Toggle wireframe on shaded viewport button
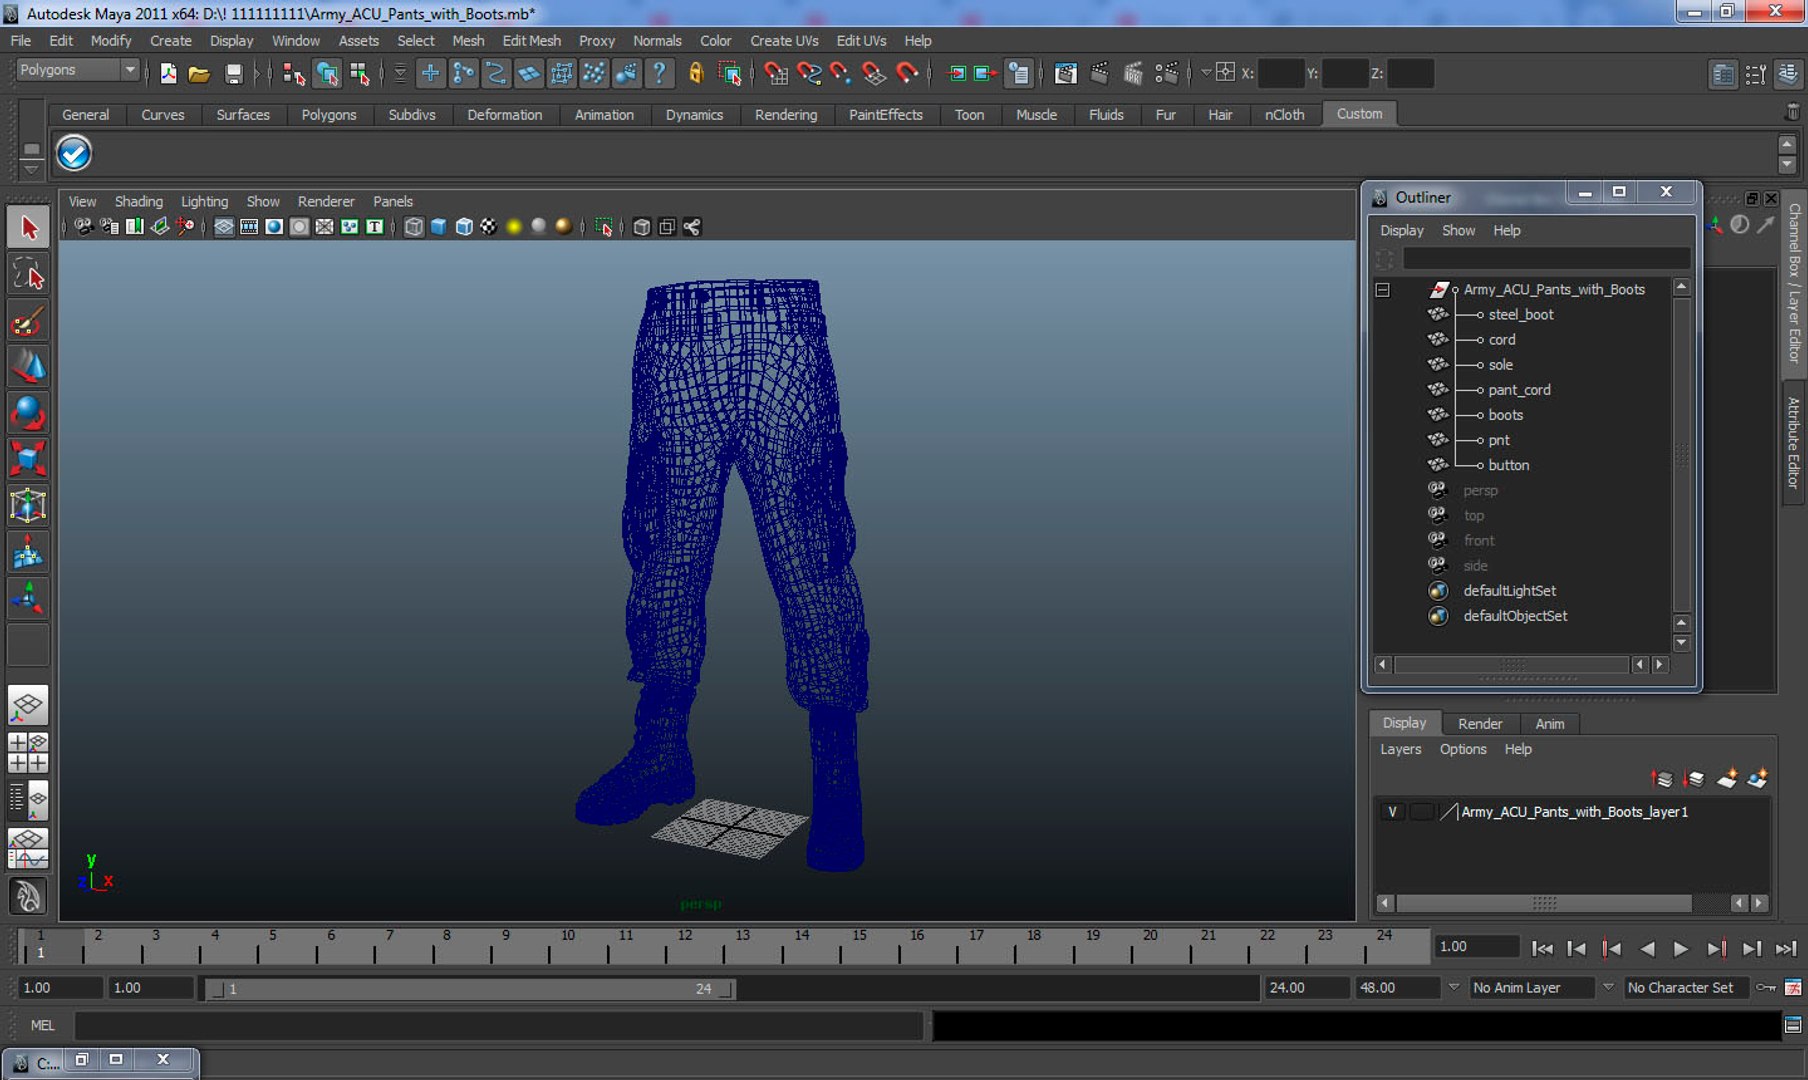 pyautogui.click(x=463, y=227)
